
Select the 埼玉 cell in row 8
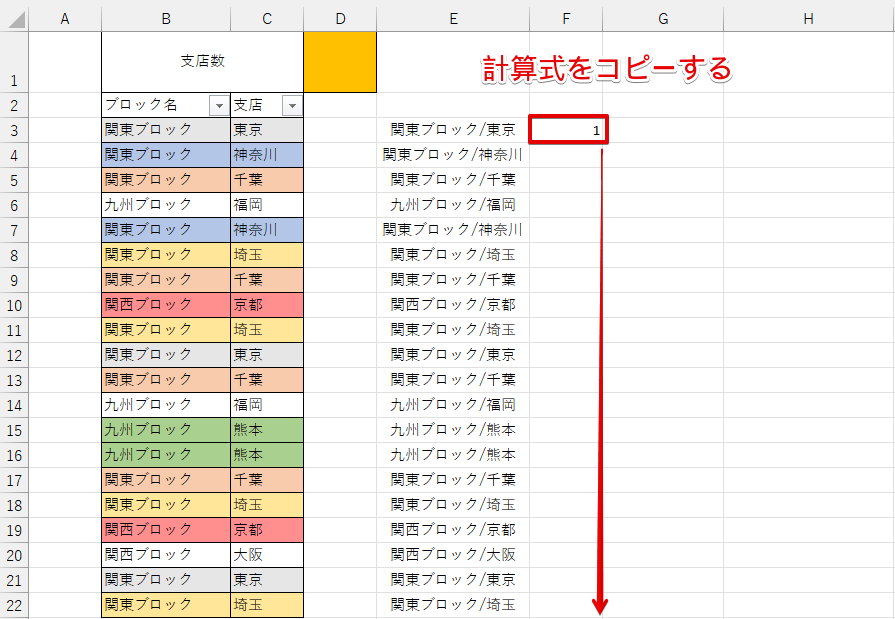click(x=267, y=255)
